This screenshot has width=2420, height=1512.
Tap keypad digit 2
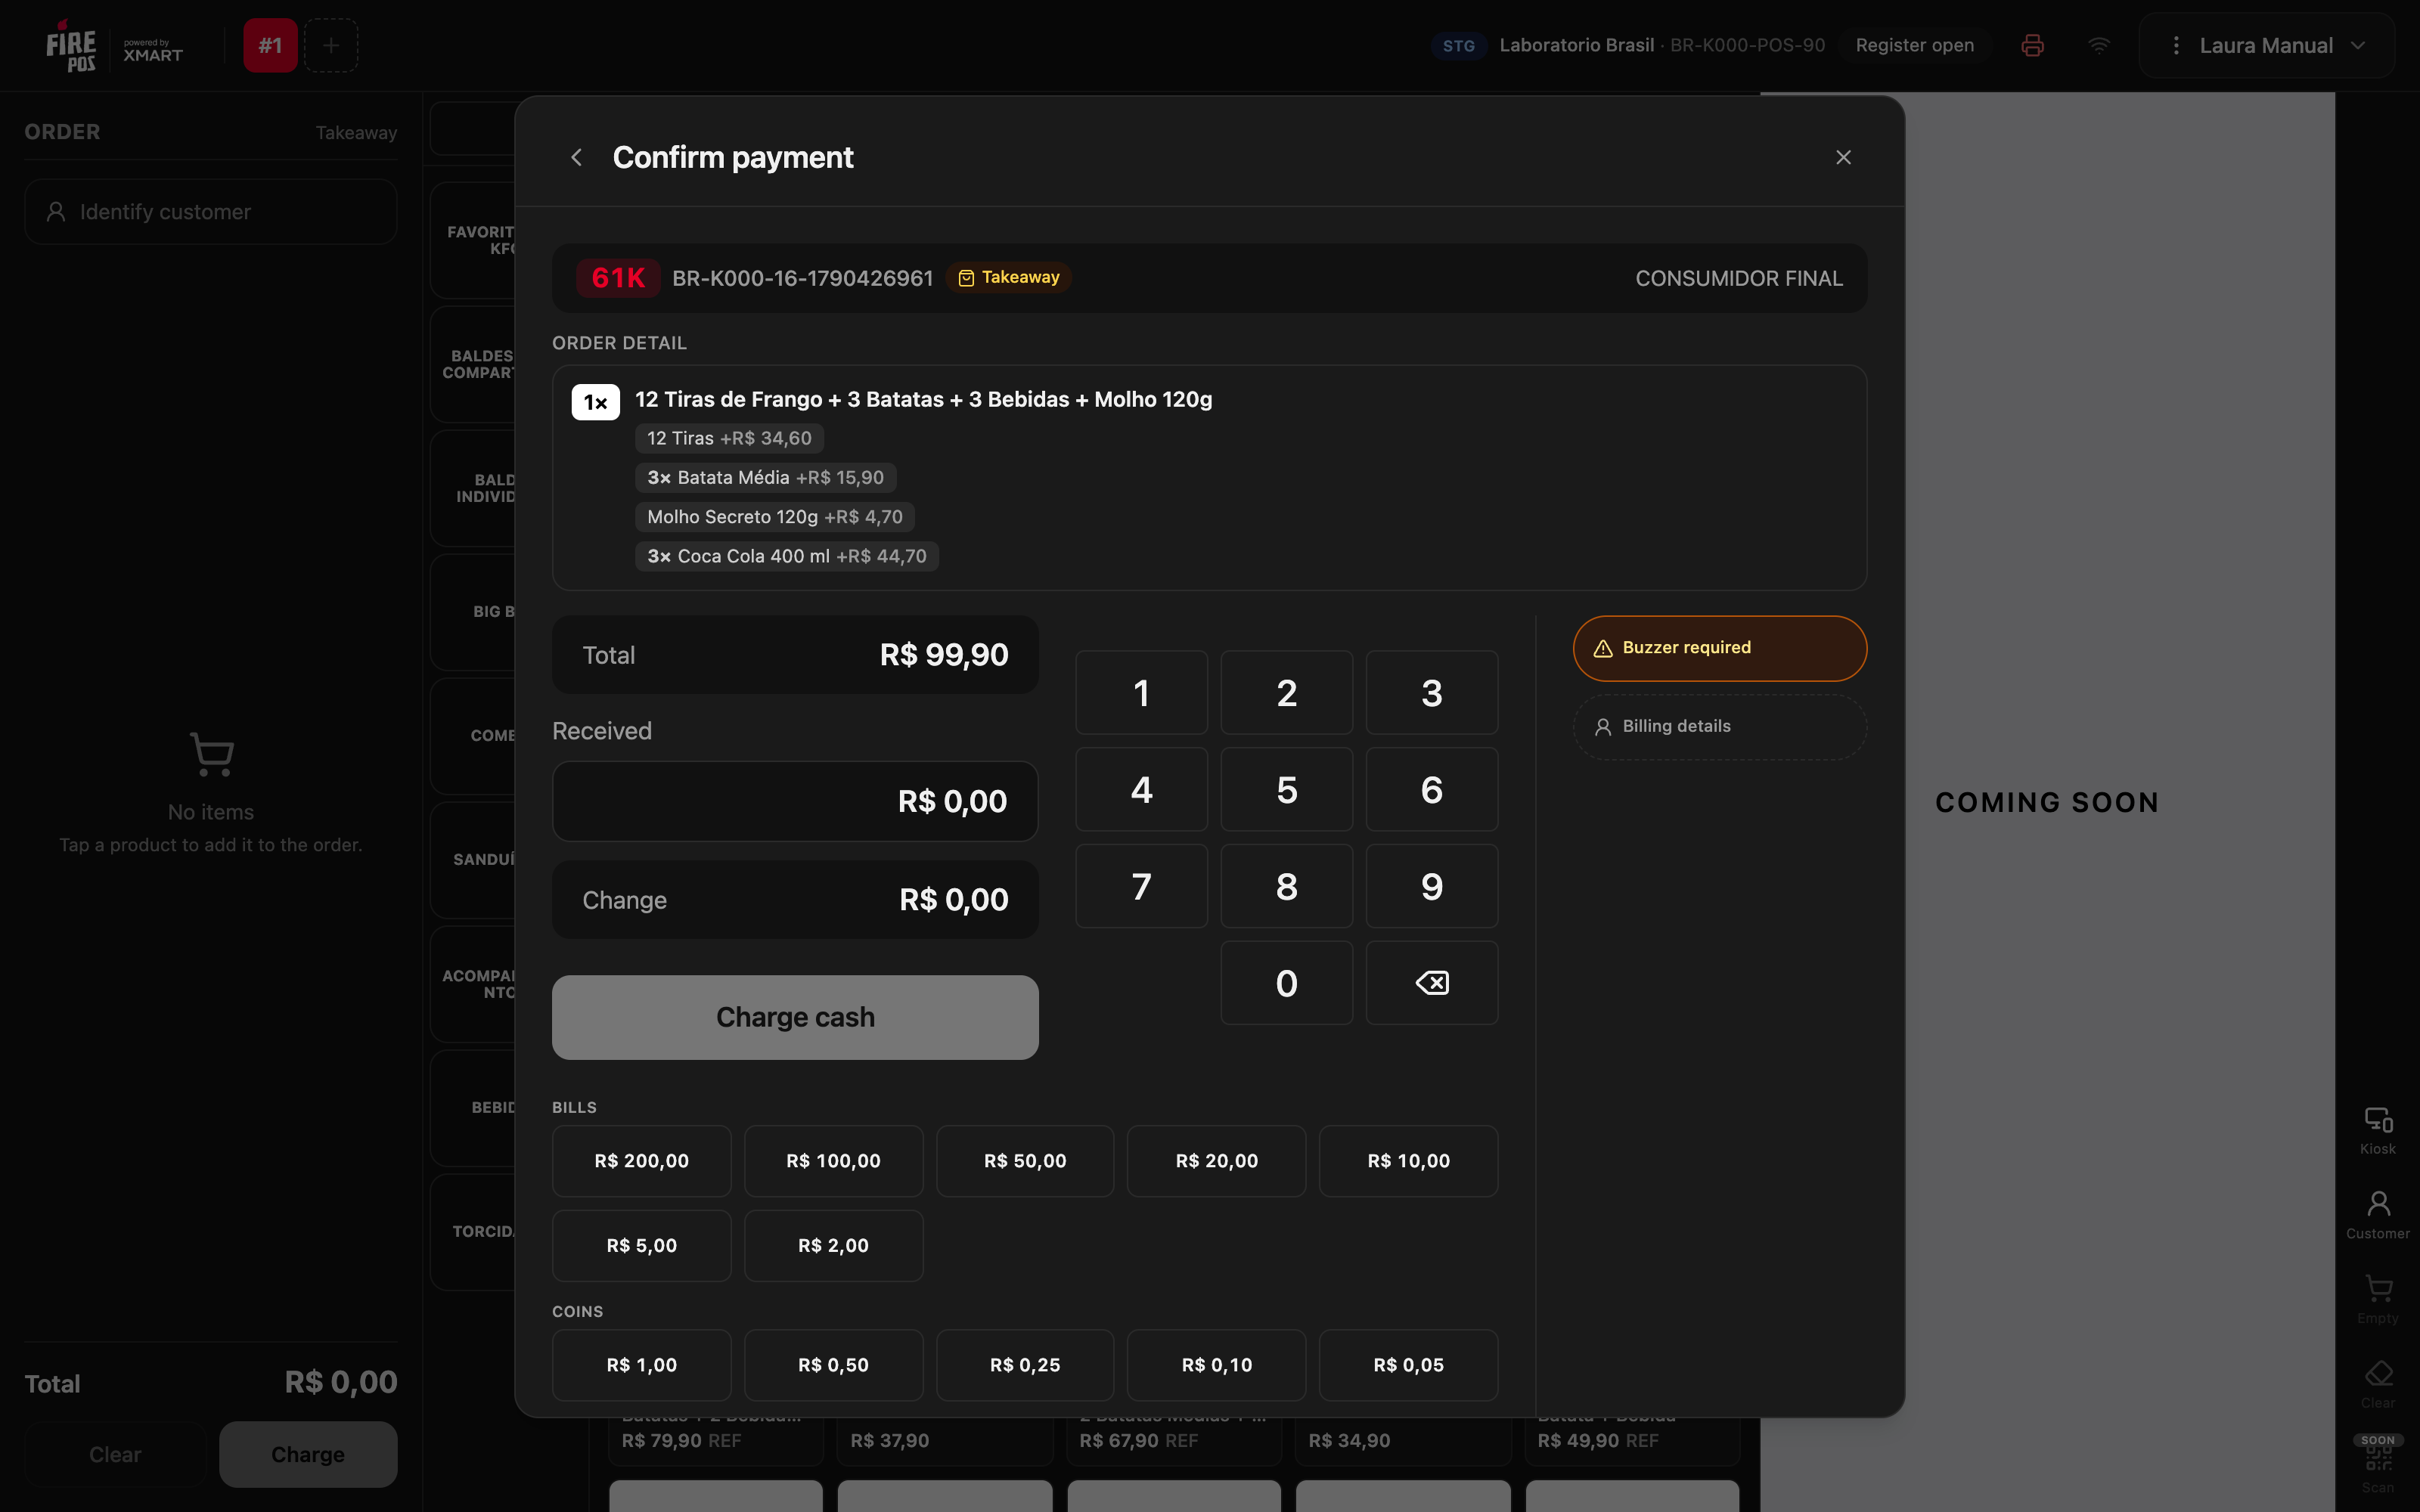(x=1286, y=693)
